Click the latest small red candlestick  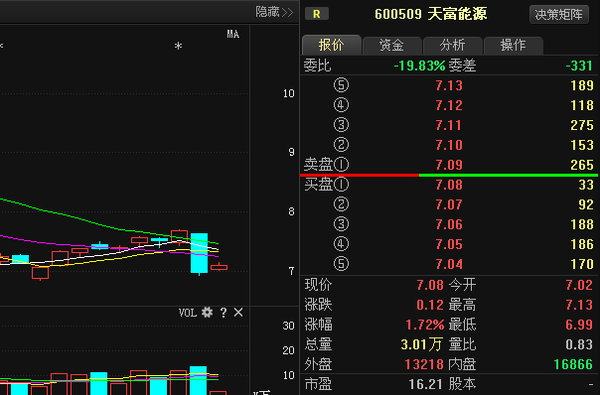point(219,267)
